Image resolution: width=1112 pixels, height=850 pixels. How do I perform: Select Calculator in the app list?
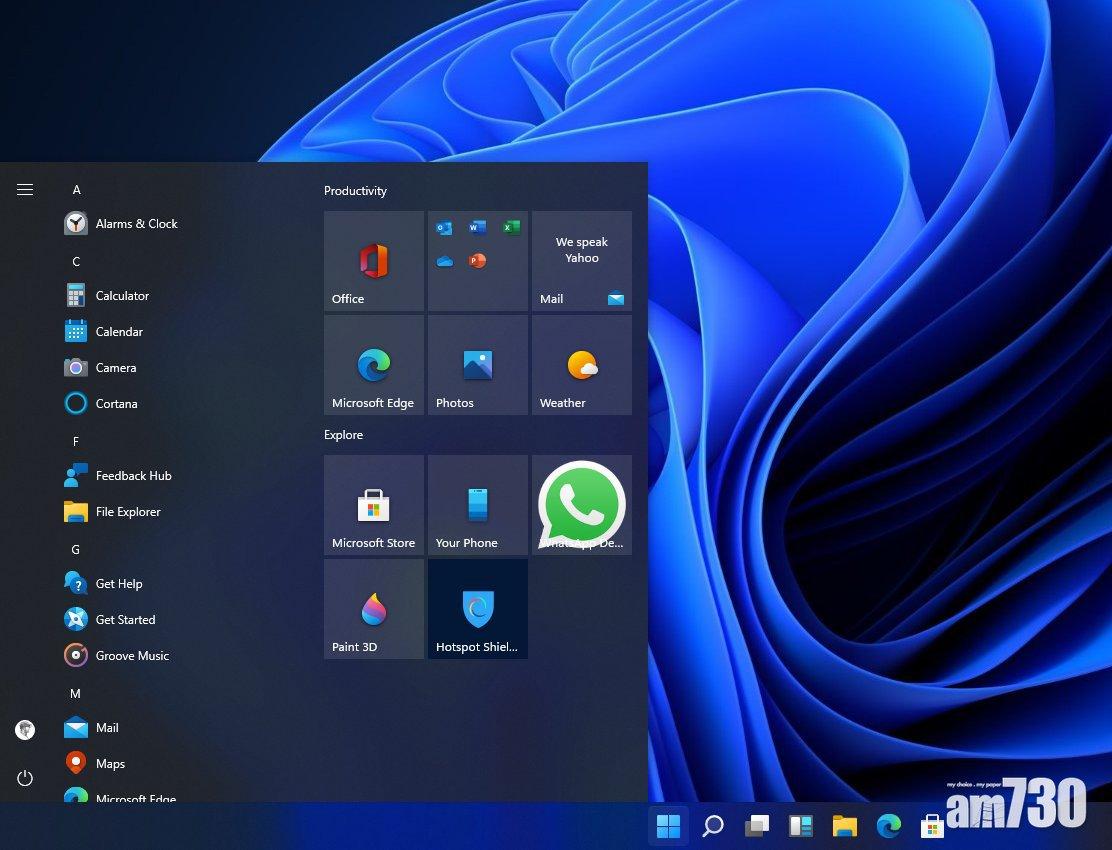coord(122,296)
